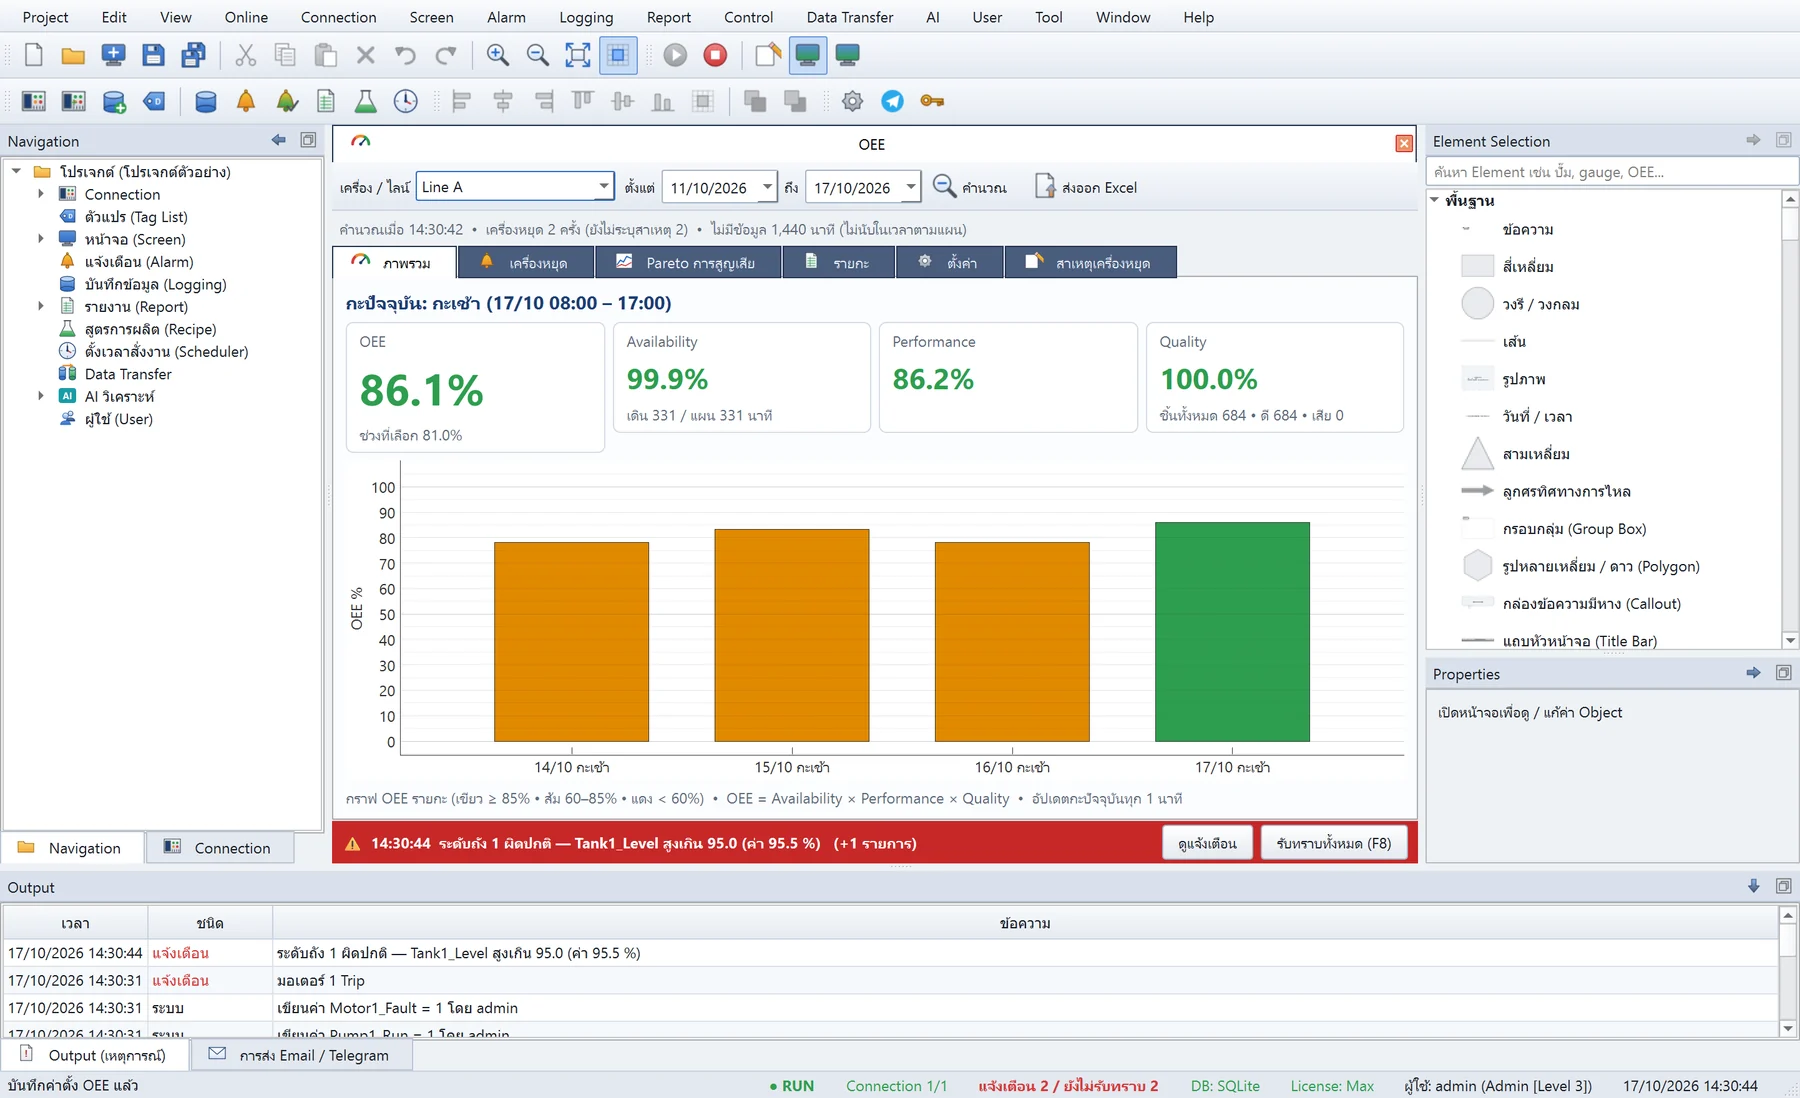The image size is (1800, 1098).
Task: Open a project via the folder toolbar icon
Action: tap(73, 55)
